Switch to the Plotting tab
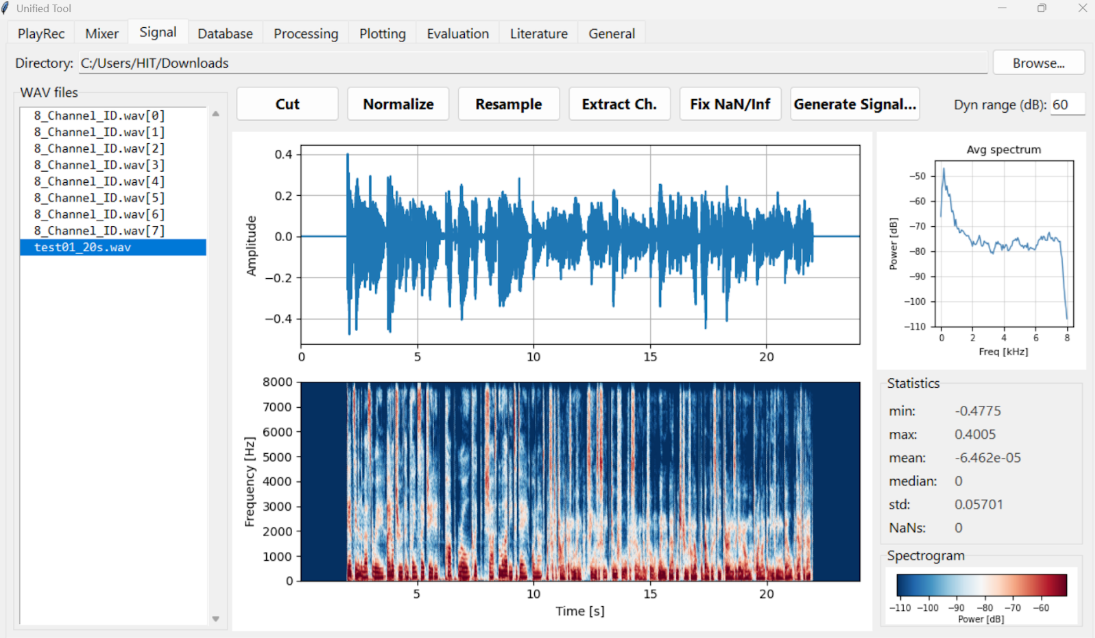The image size is (1095, 638). [382, 34]
